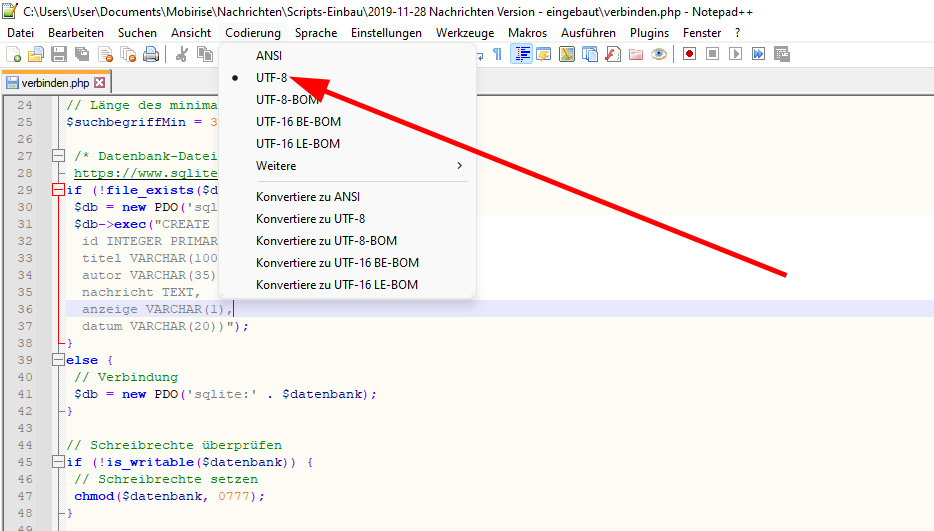This screenshot has width=934, height=531.
Task: Click Konvertiere zu UTF-8
Action: point(310,219)
